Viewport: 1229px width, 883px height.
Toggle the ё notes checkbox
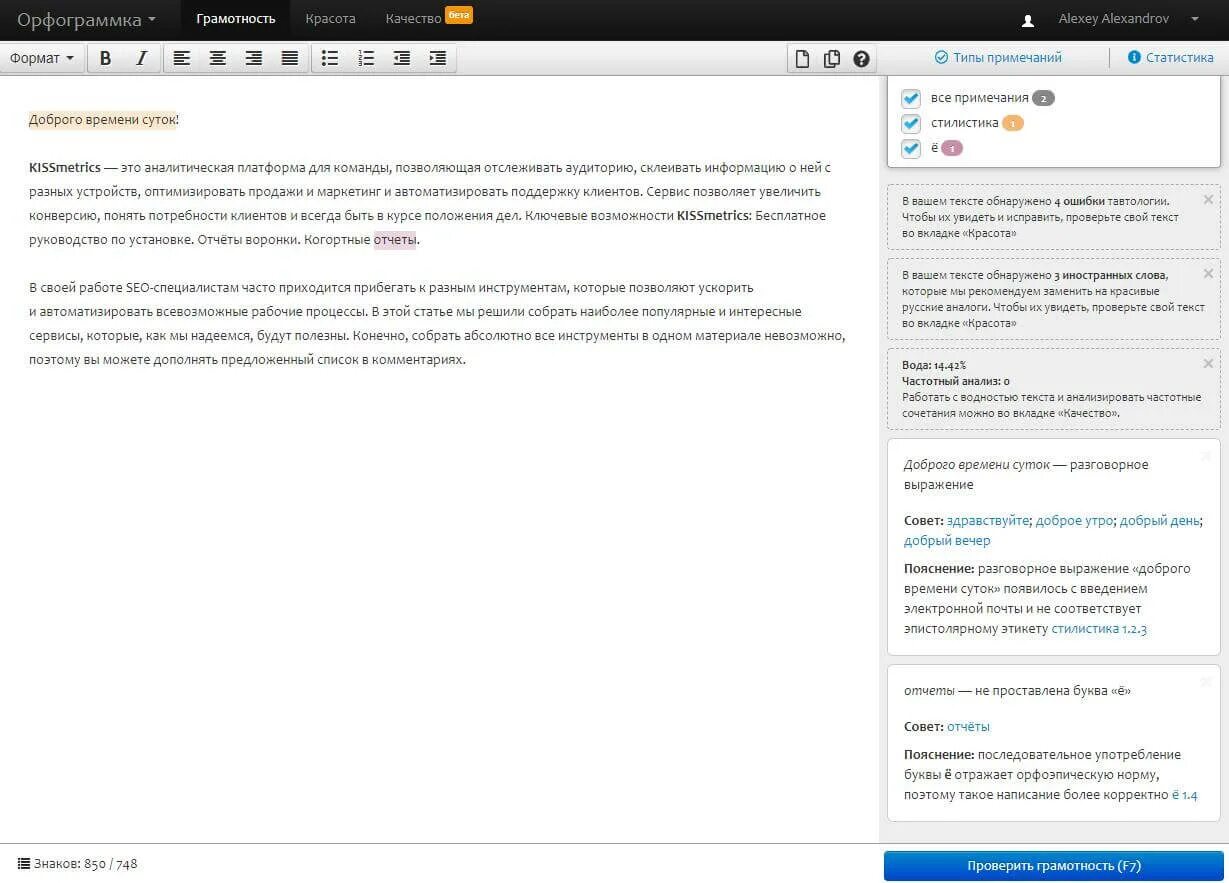pyautogui.click(x=911, y=148)
